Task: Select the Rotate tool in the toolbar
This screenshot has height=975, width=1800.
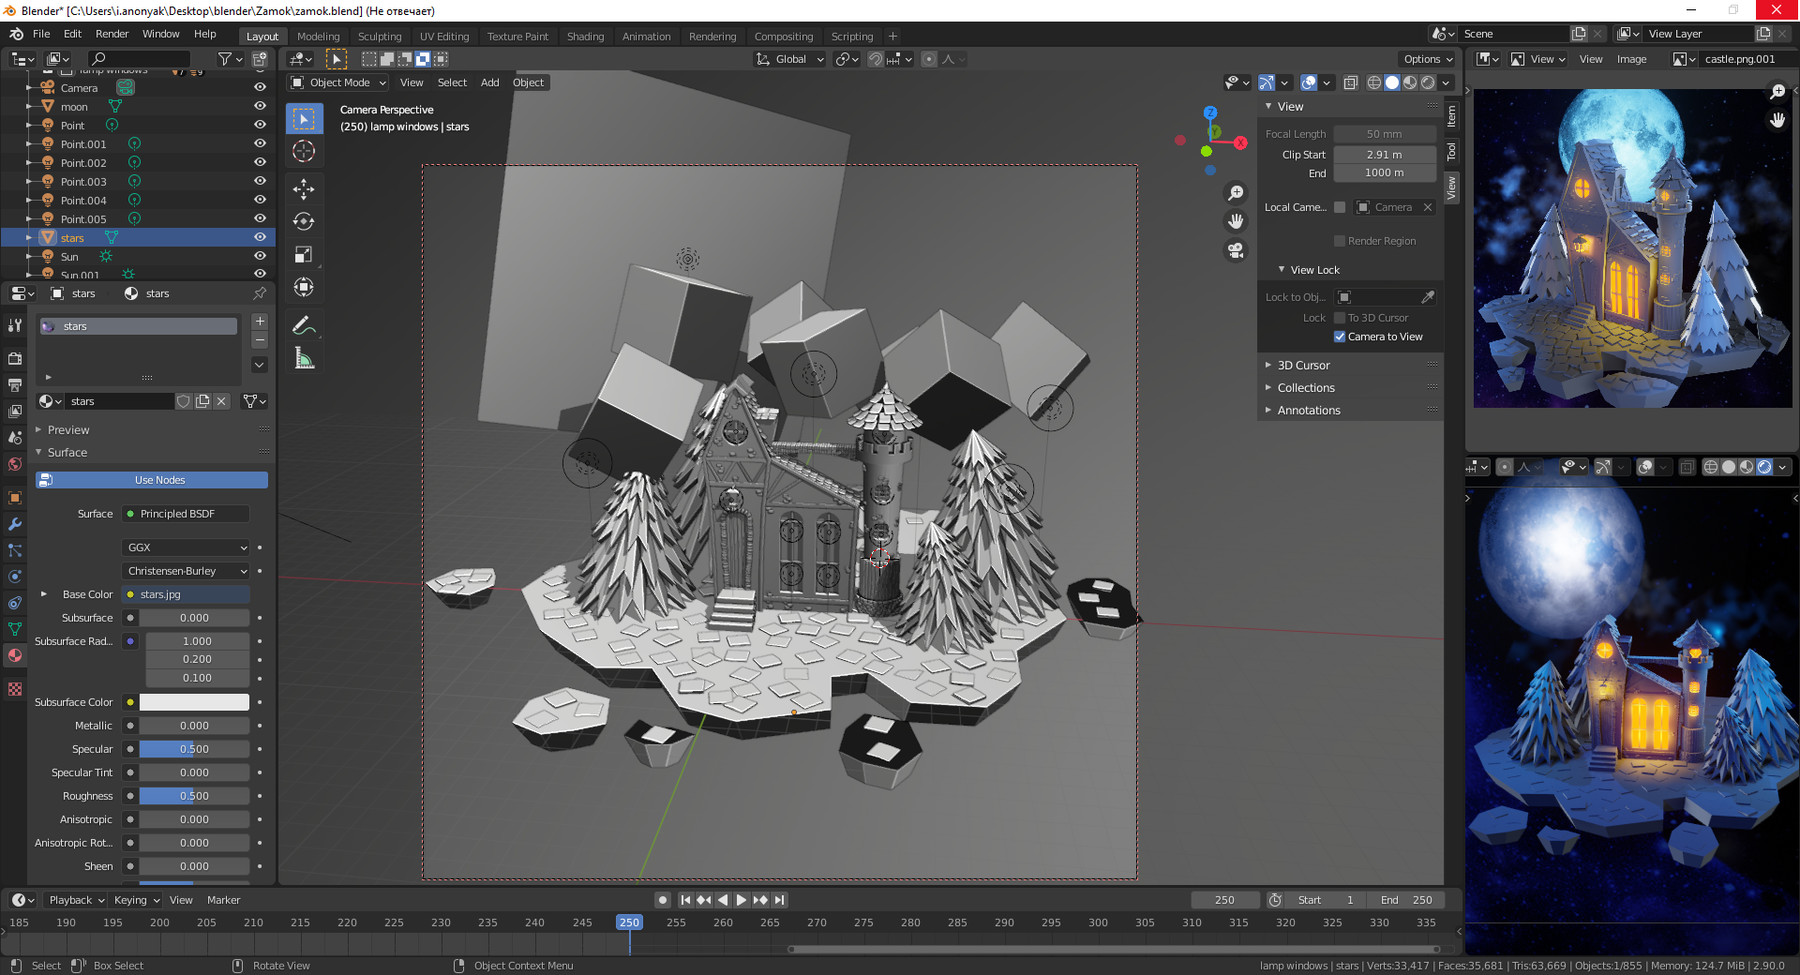Action: (x=304, y=221)
